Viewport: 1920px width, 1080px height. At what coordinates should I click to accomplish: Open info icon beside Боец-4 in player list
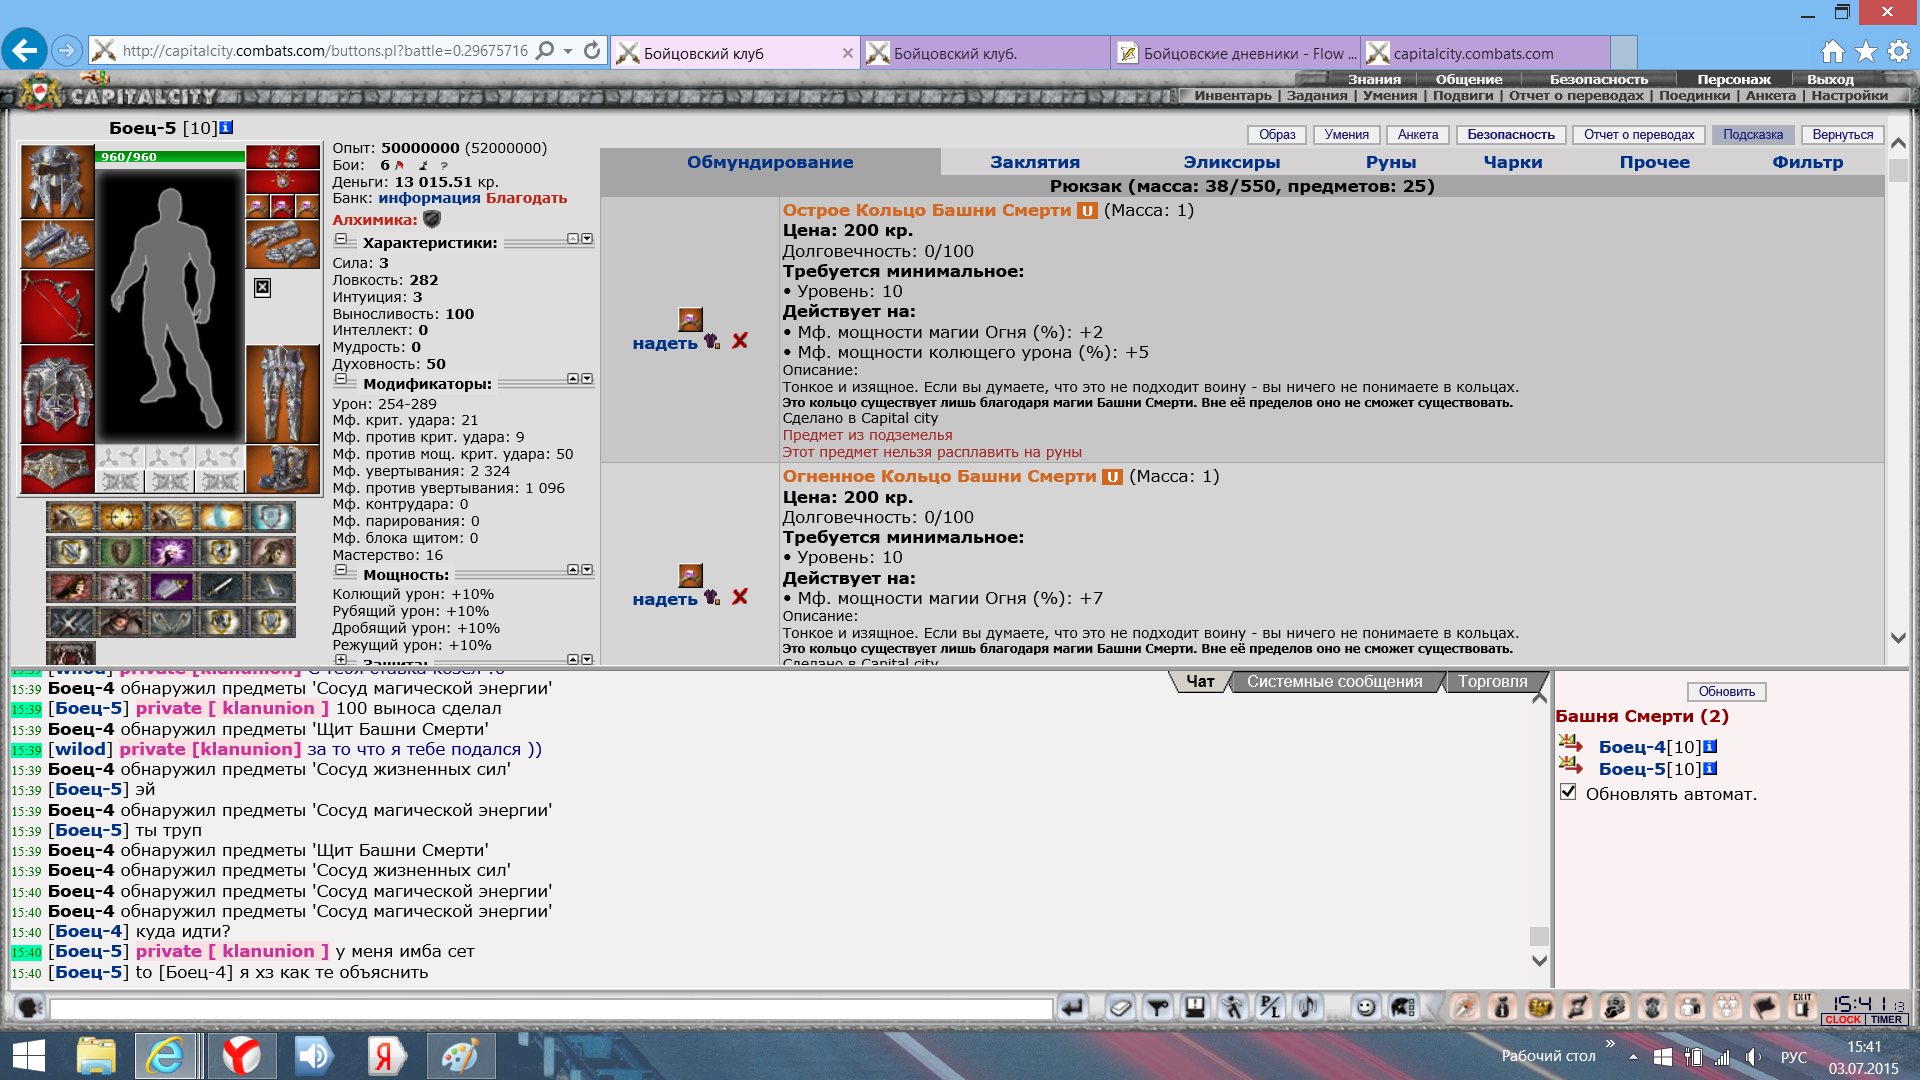1710,747
